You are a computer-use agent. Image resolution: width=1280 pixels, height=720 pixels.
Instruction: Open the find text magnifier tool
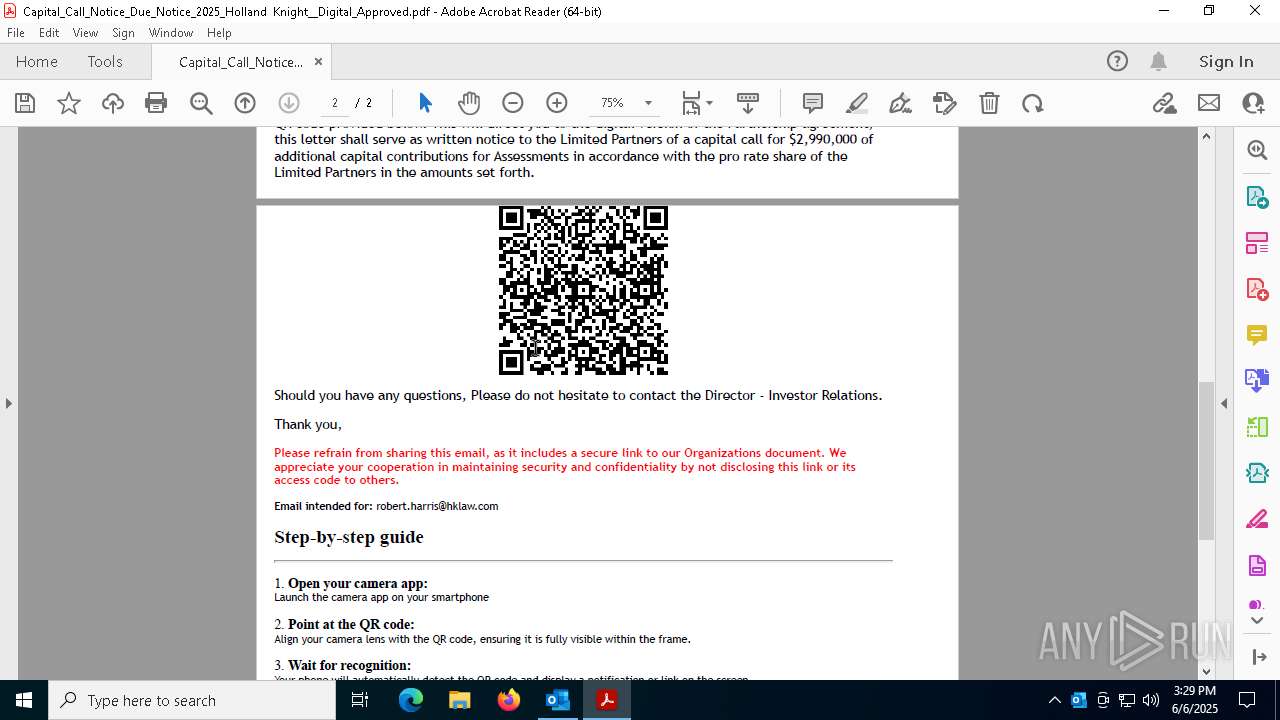pyautogui.click(x=201, y=103)
